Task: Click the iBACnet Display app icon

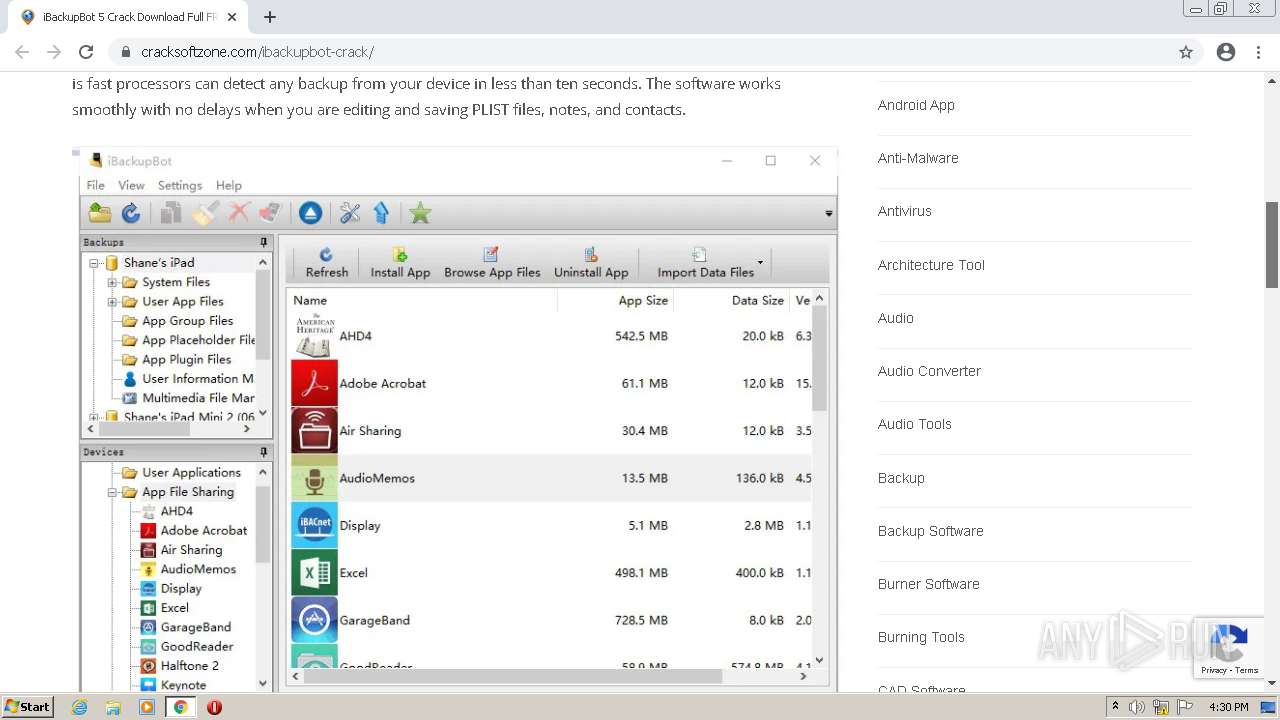Action: point(314,525)
